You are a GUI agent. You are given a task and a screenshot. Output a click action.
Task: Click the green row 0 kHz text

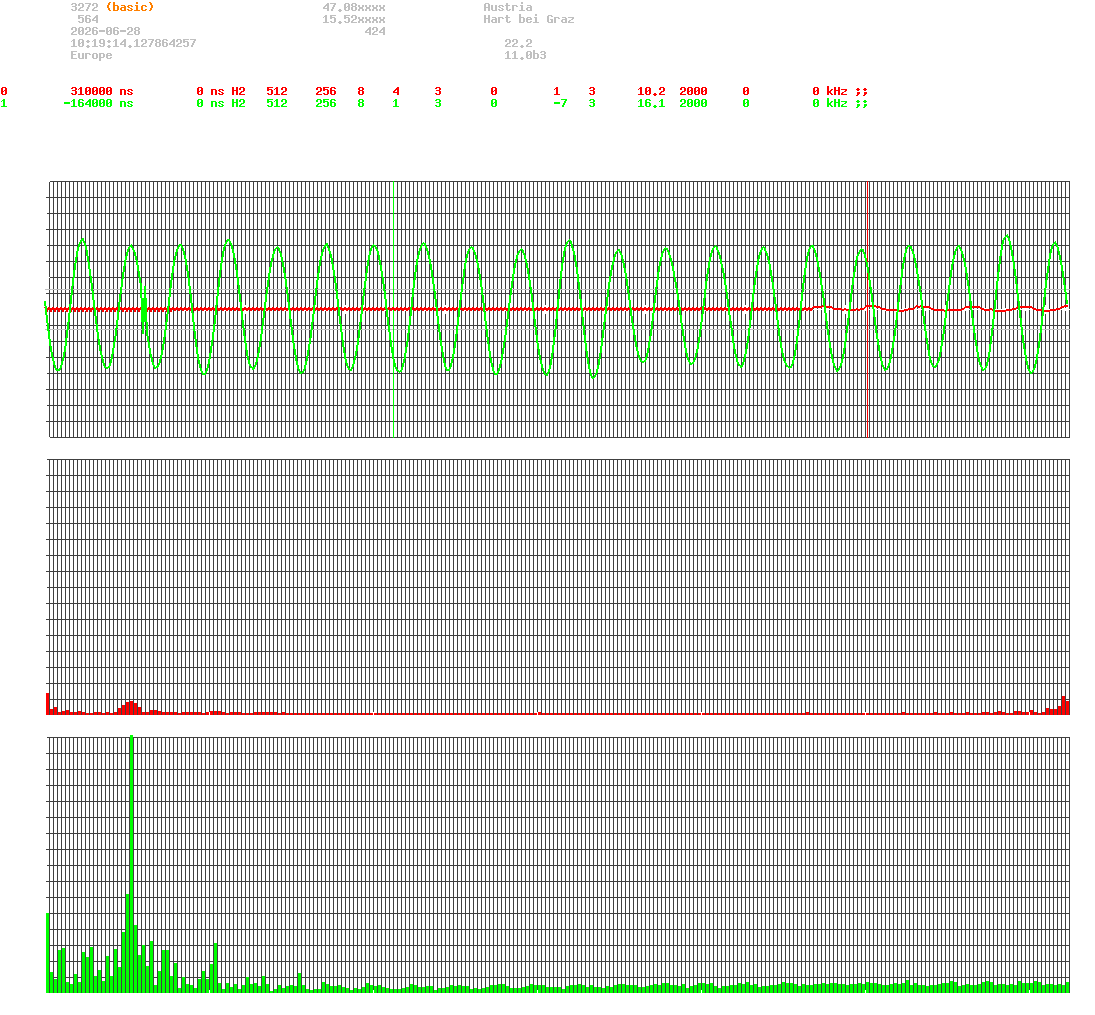pos(830,103)
